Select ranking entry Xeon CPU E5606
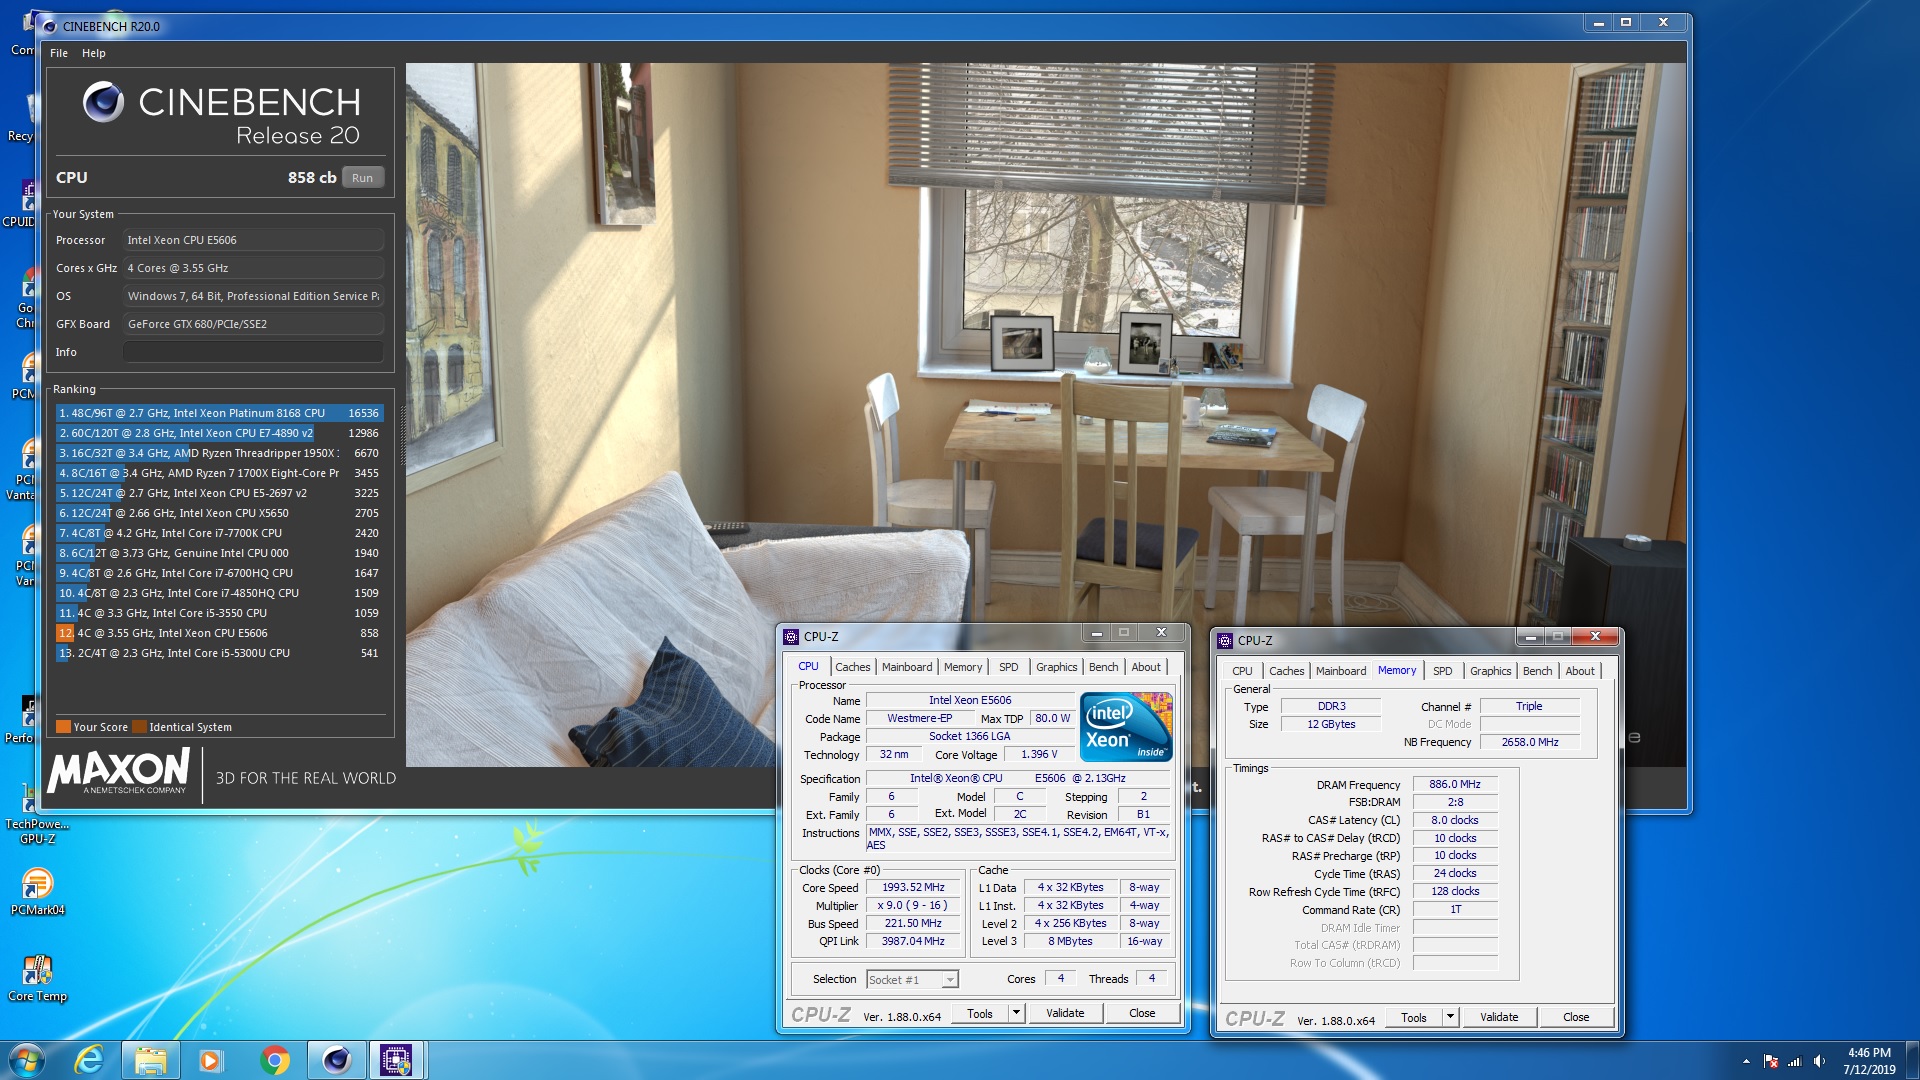 tap(219, 633)
